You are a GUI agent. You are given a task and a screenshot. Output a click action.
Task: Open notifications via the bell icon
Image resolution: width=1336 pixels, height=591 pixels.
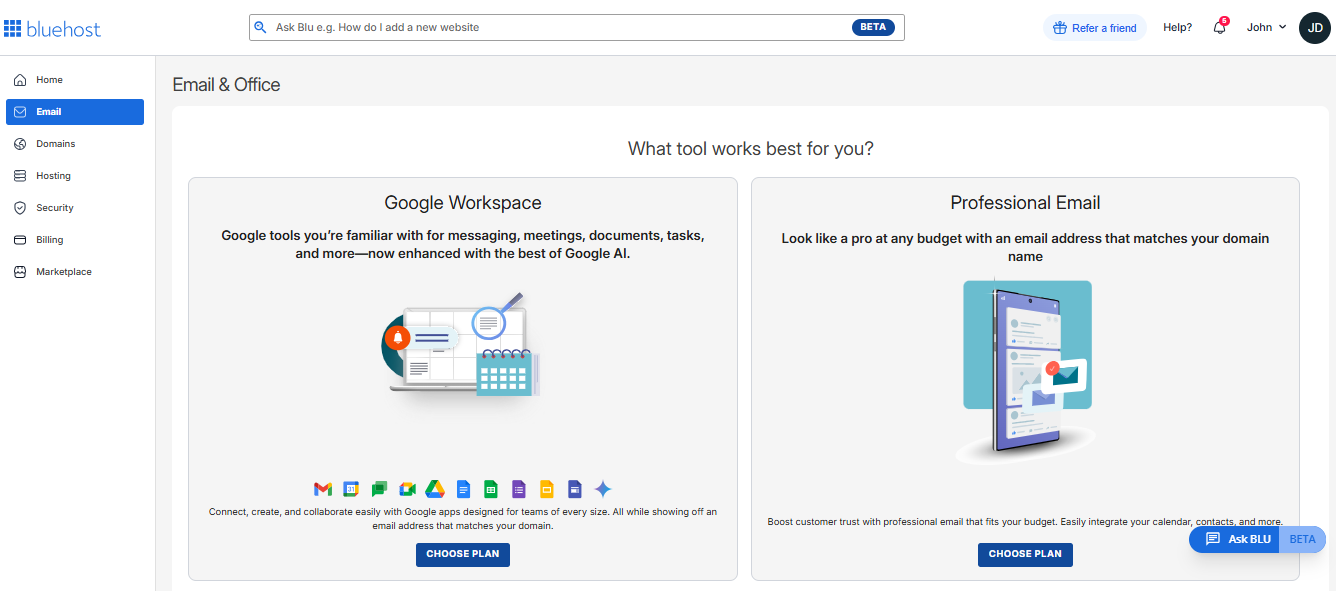(x=1219, y=27)
